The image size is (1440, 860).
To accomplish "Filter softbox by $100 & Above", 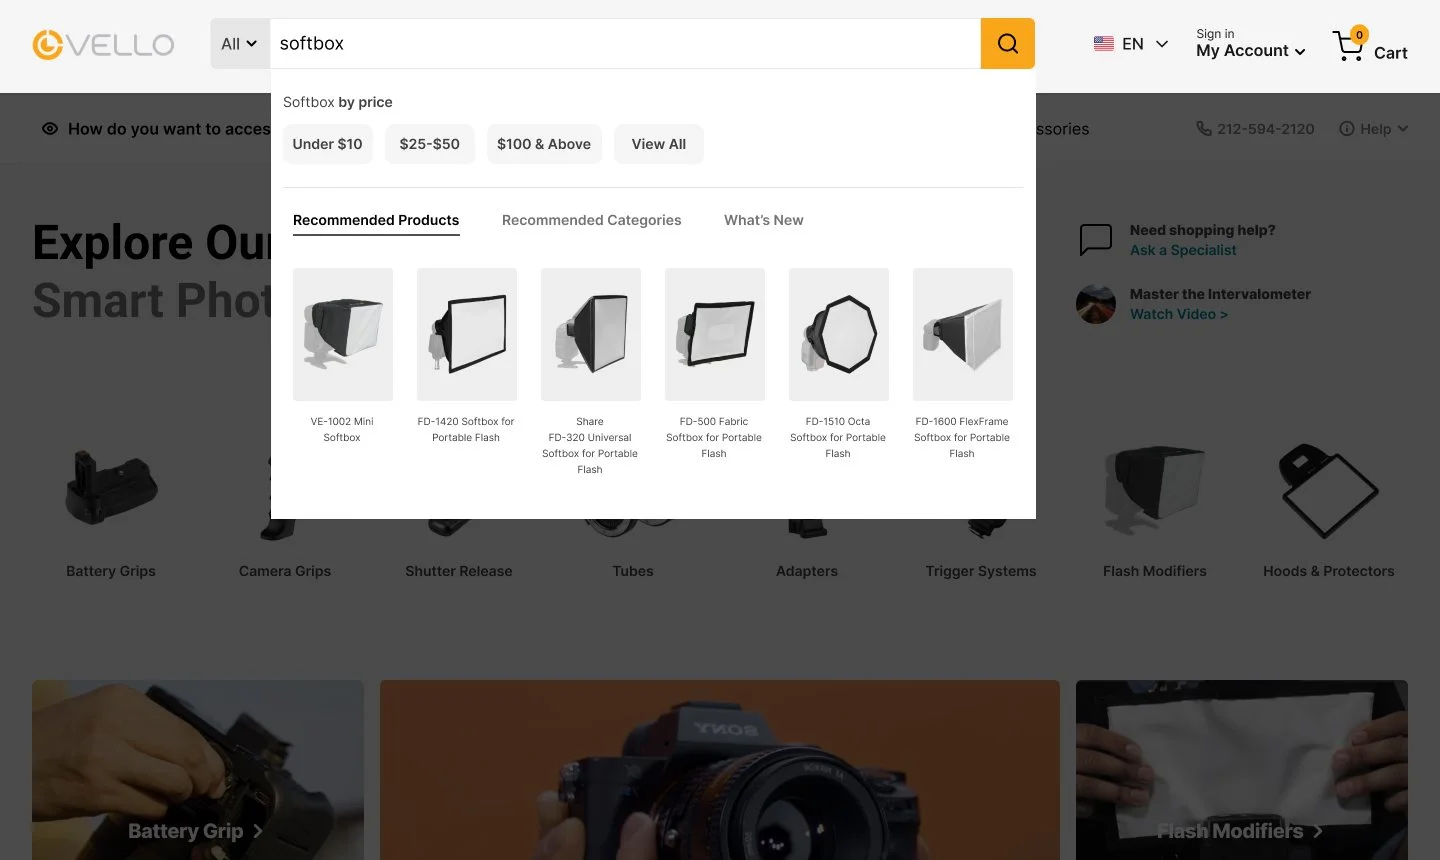I will (544, 144).
